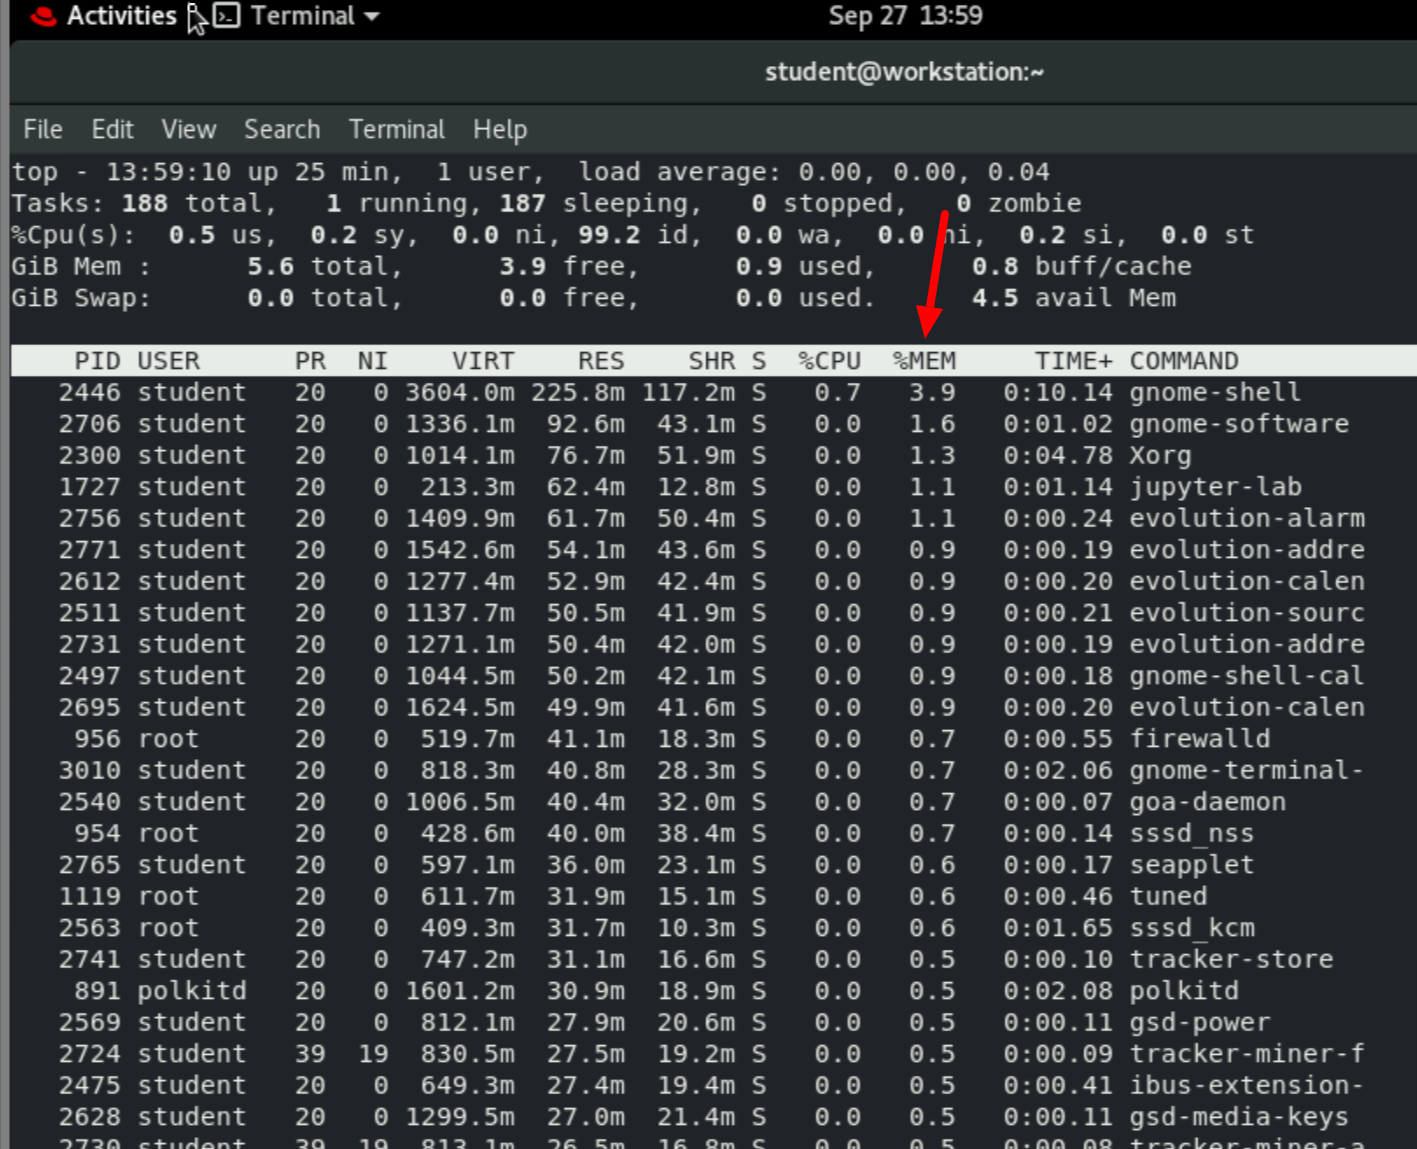Click the COMMAND column header
The image size is (1417, 1149).
click(1184, 361)
